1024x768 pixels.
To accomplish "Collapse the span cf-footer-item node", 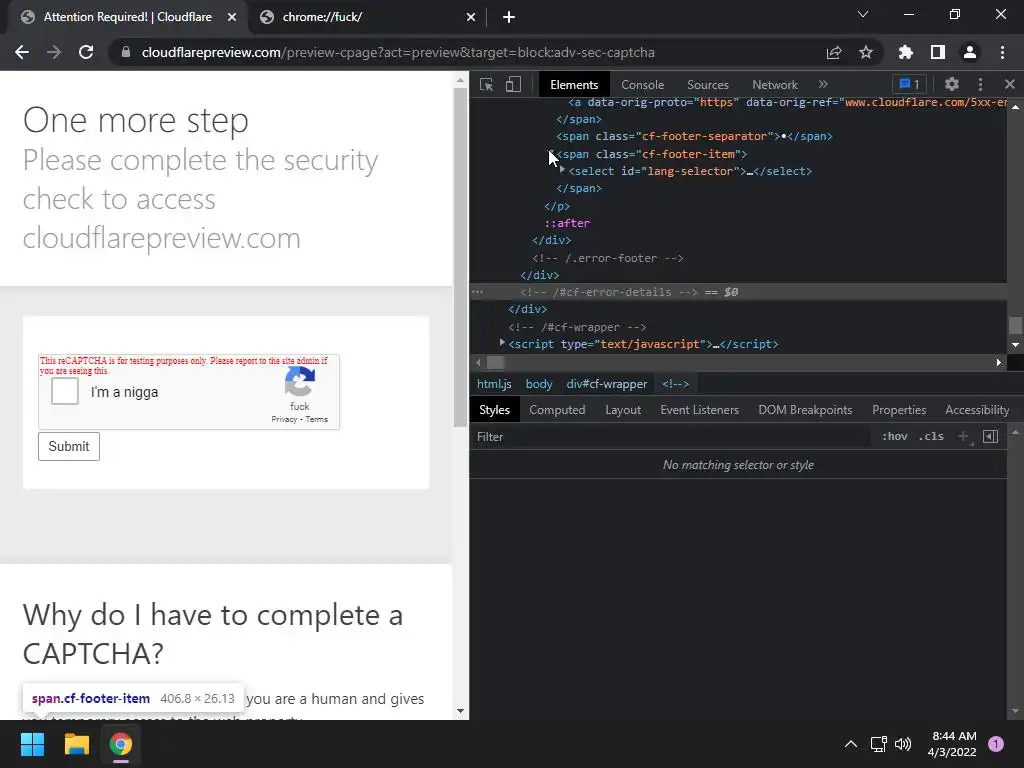I will [x=551, y=154].
